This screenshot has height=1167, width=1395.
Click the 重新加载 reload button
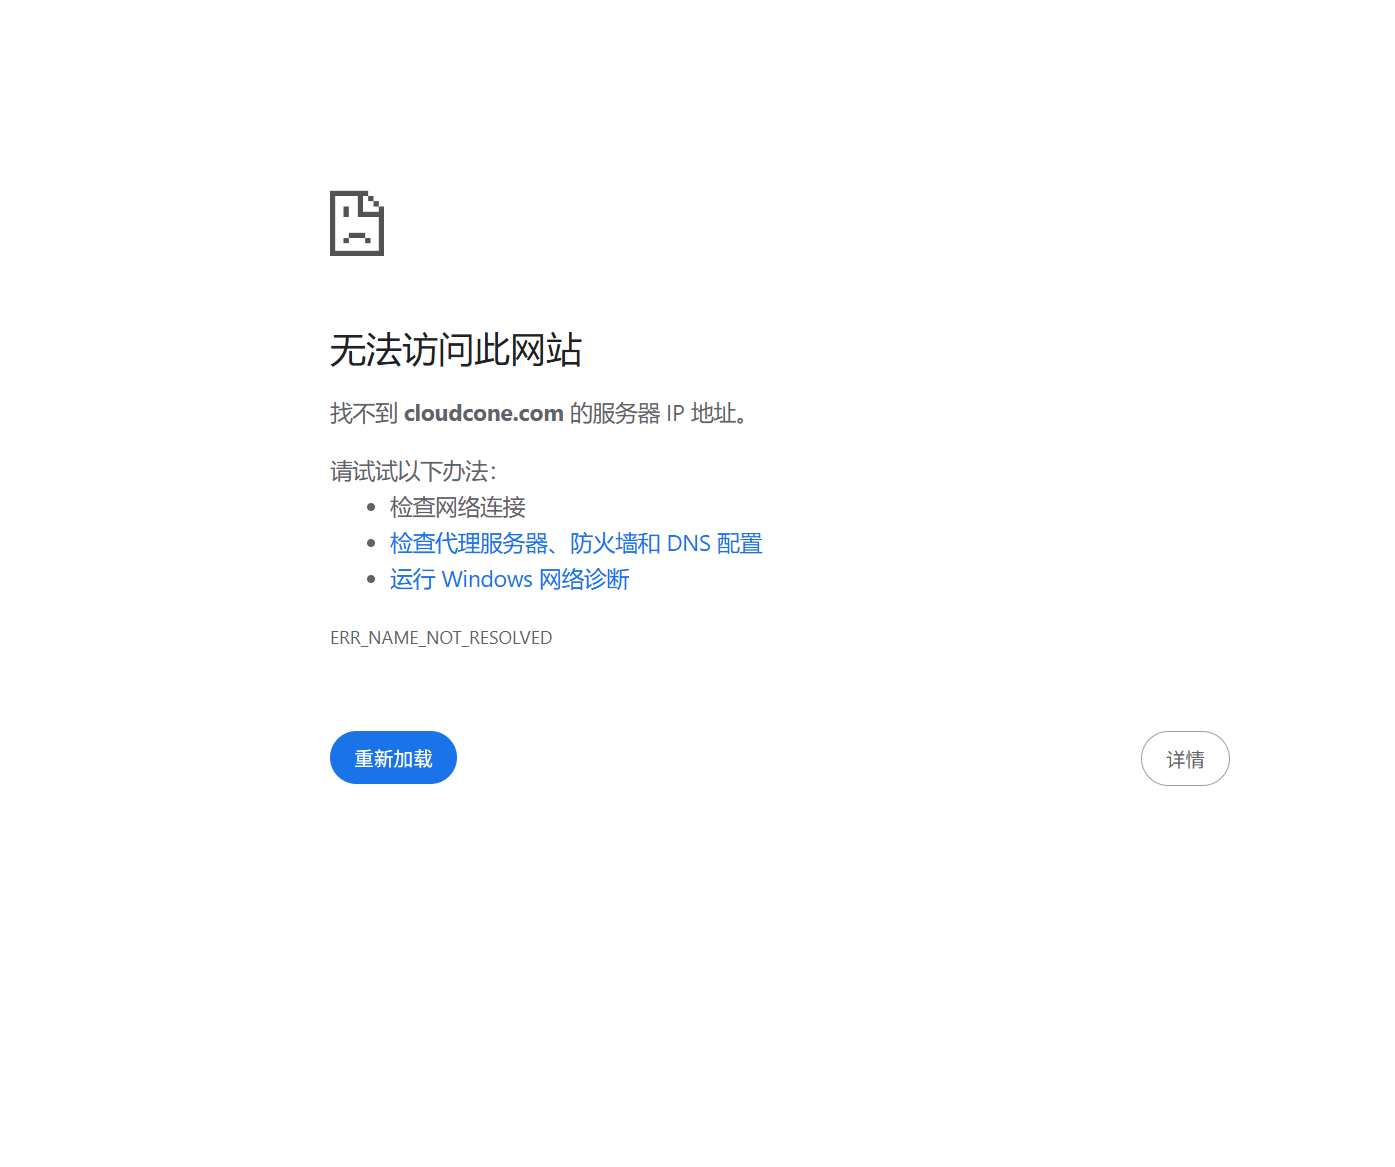point(393,758)
